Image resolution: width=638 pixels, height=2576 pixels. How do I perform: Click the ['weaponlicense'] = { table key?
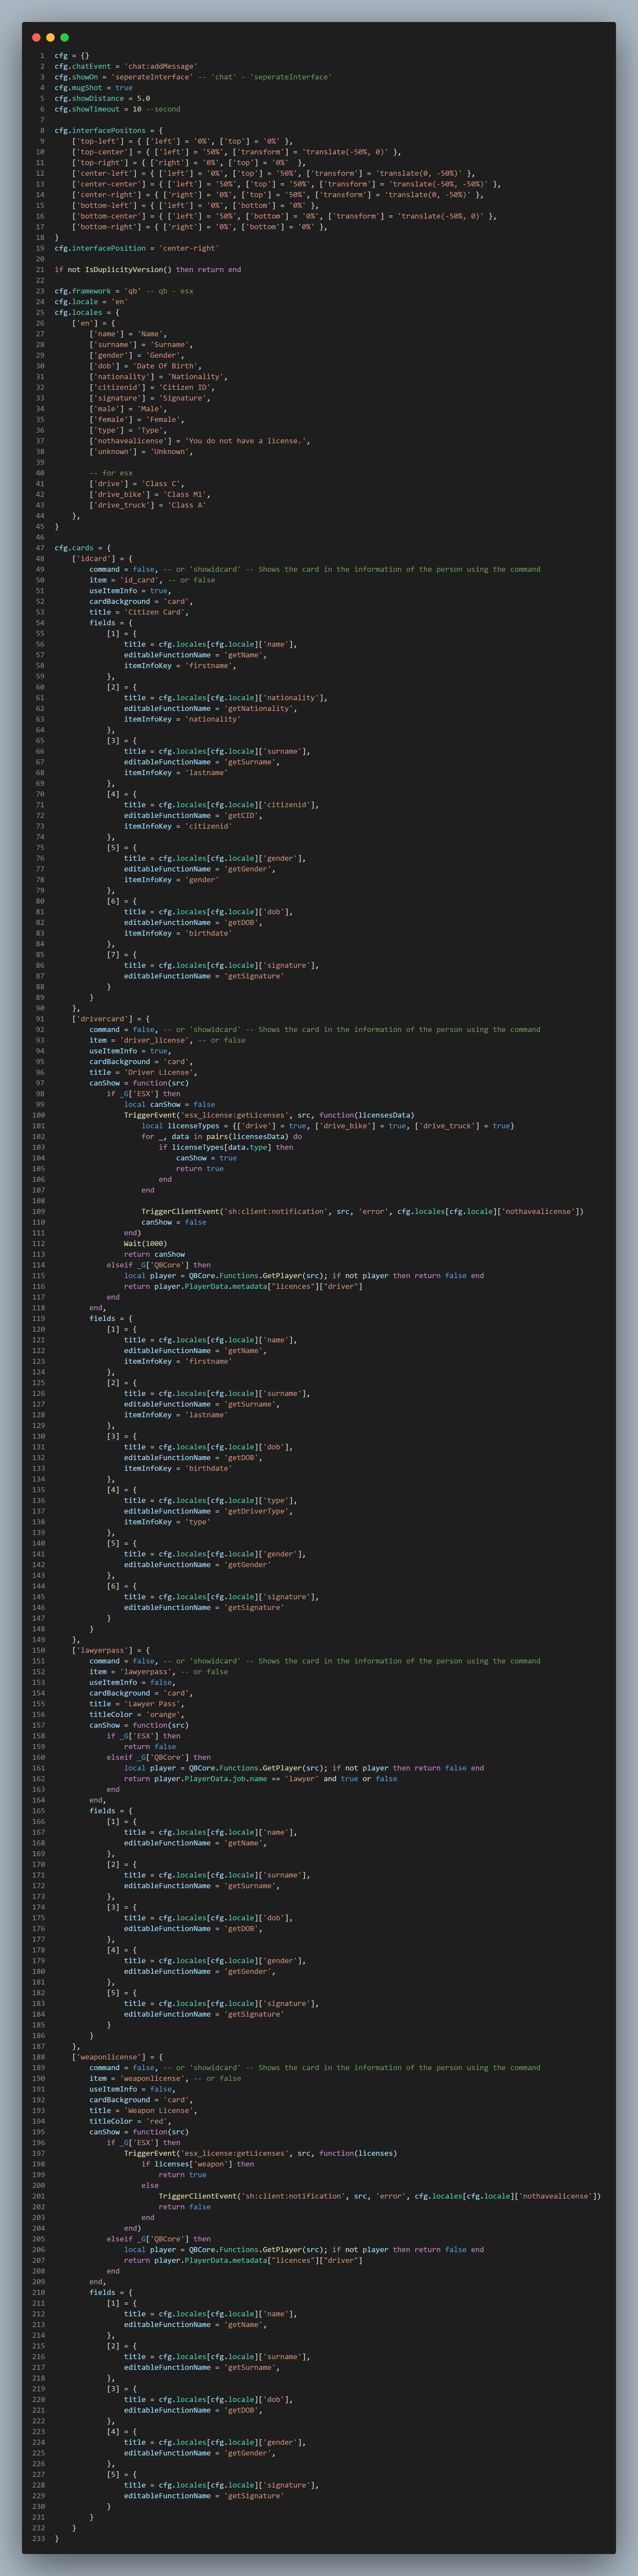tap(118, 2057)
